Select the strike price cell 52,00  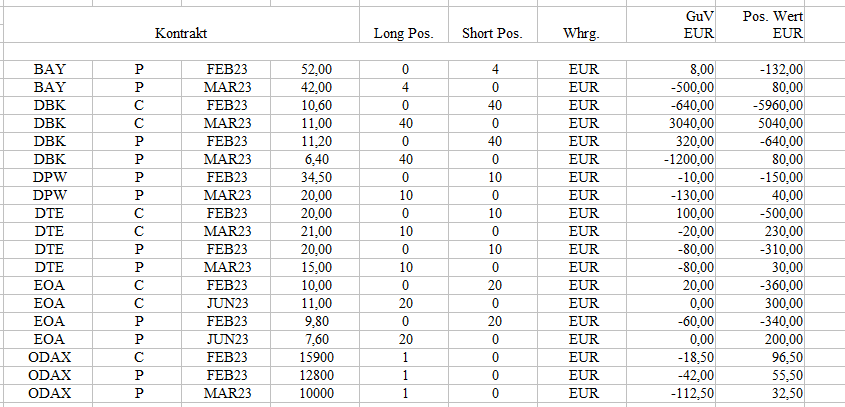point(316,70)
